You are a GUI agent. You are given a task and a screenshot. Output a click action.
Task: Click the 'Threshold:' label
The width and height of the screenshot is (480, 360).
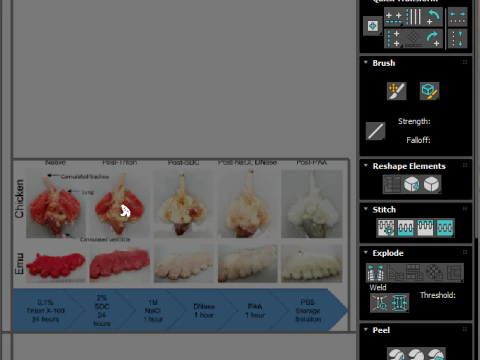(x=438, y=295)
